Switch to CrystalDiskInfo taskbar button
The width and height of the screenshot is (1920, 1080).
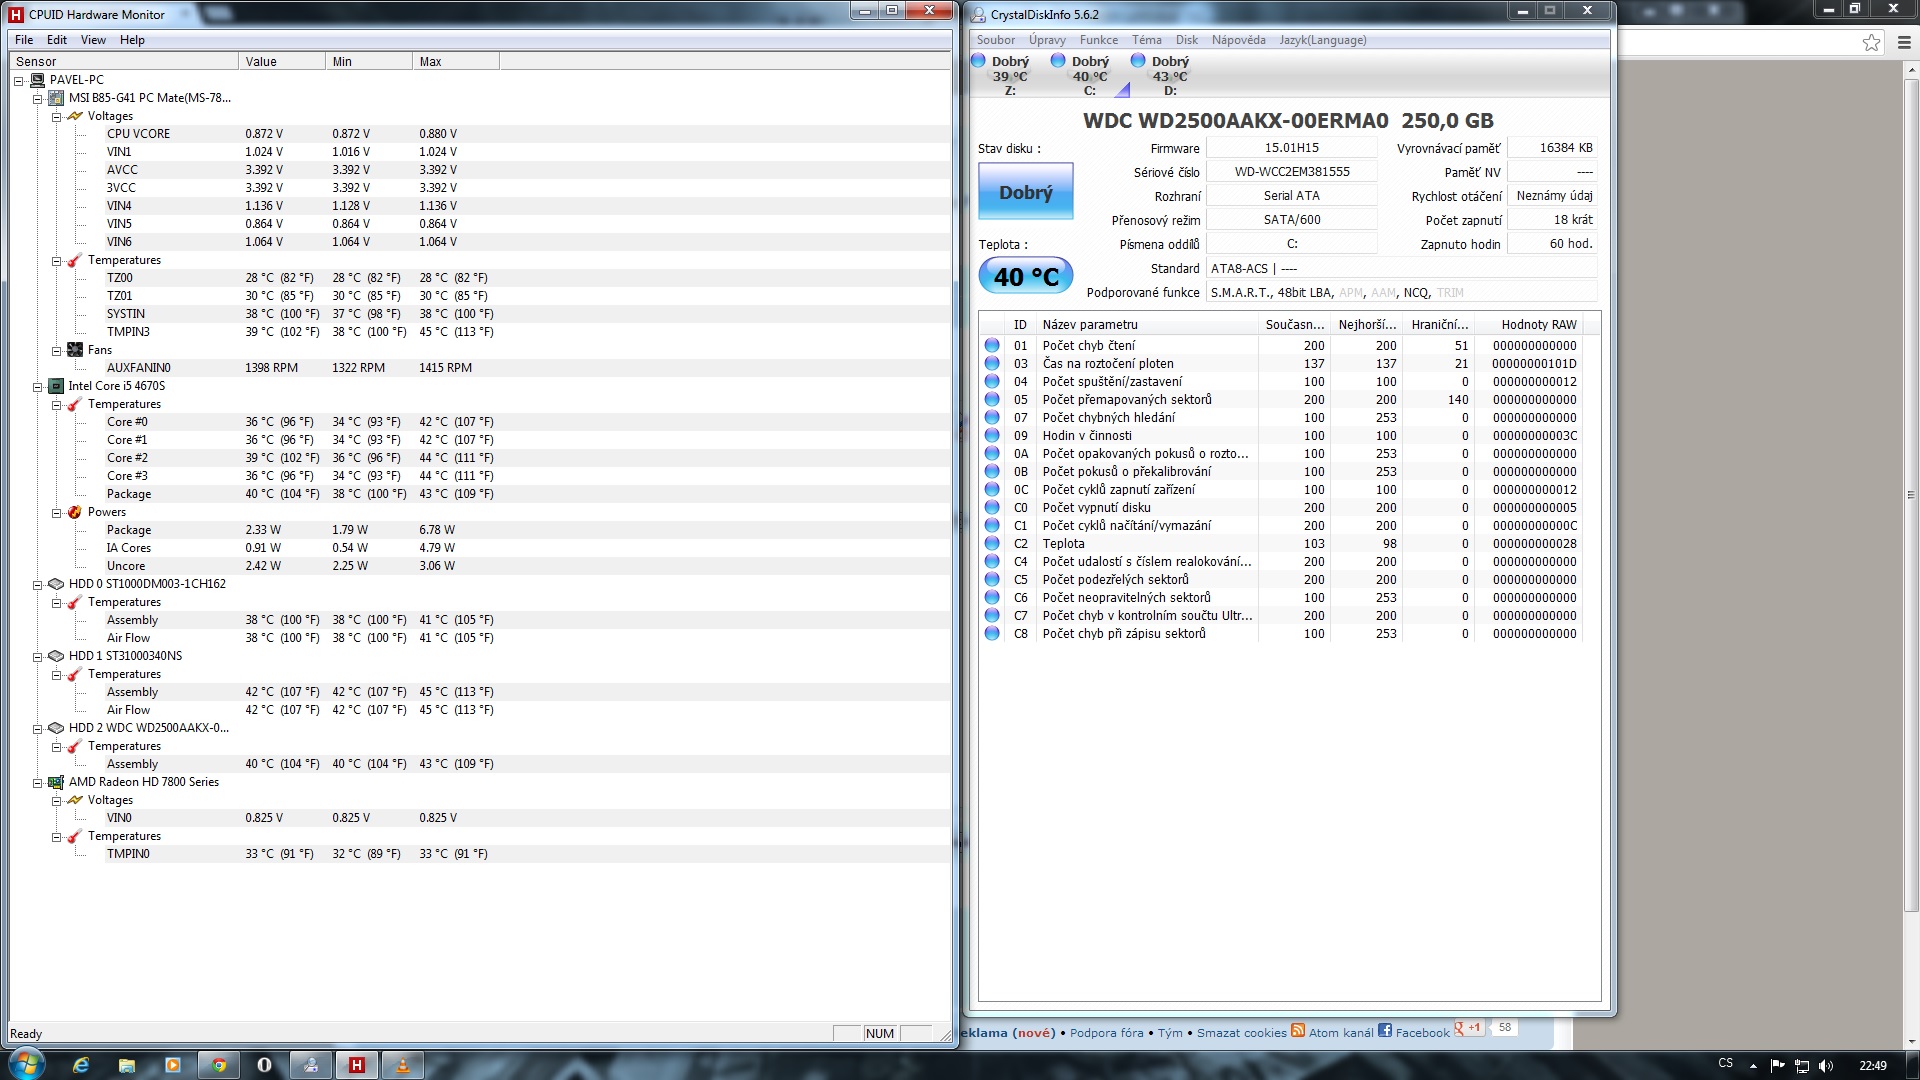[311, 1065]
